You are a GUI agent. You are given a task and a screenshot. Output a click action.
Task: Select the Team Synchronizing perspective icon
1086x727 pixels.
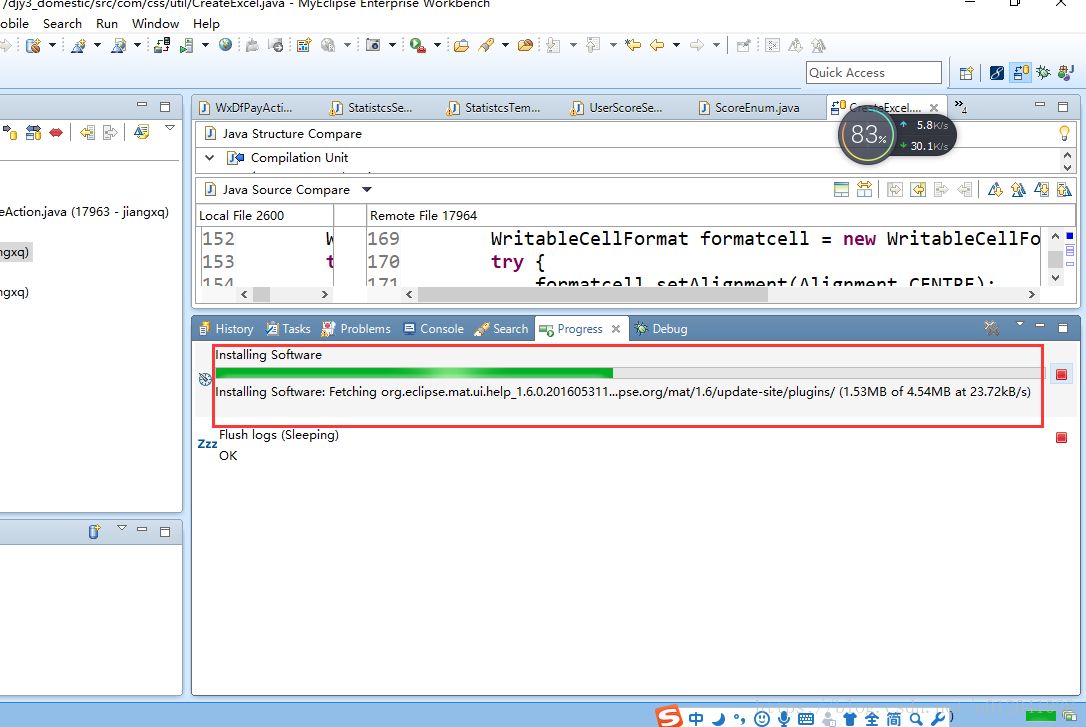coord(1020,72)
